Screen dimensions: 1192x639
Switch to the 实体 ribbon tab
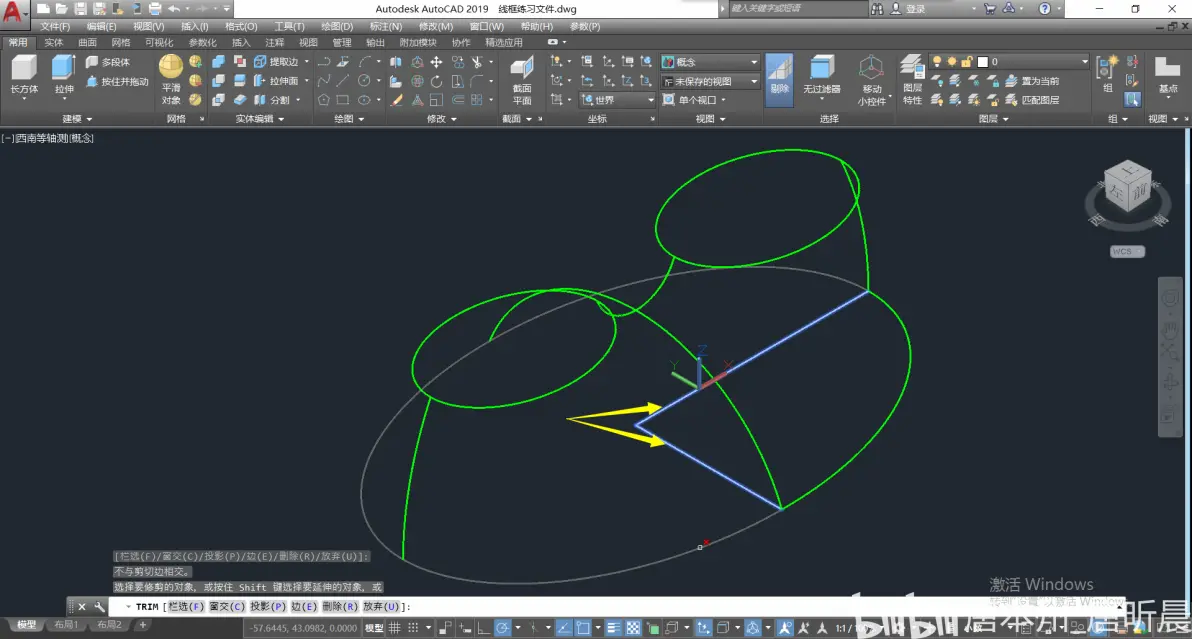pyautogui.click(x=53, y=43)
